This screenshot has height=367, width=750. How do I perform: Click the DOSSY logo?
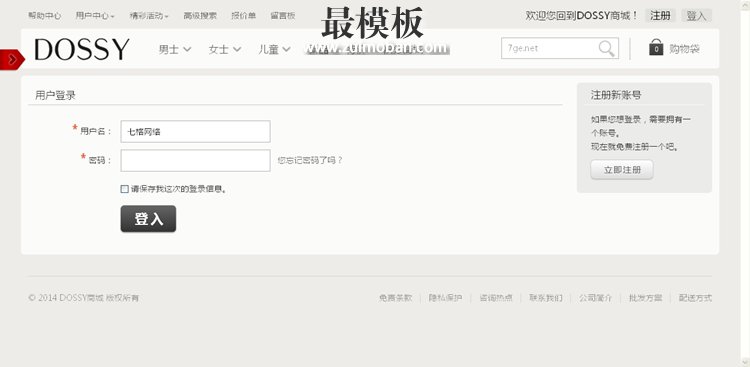click(82, 49)
